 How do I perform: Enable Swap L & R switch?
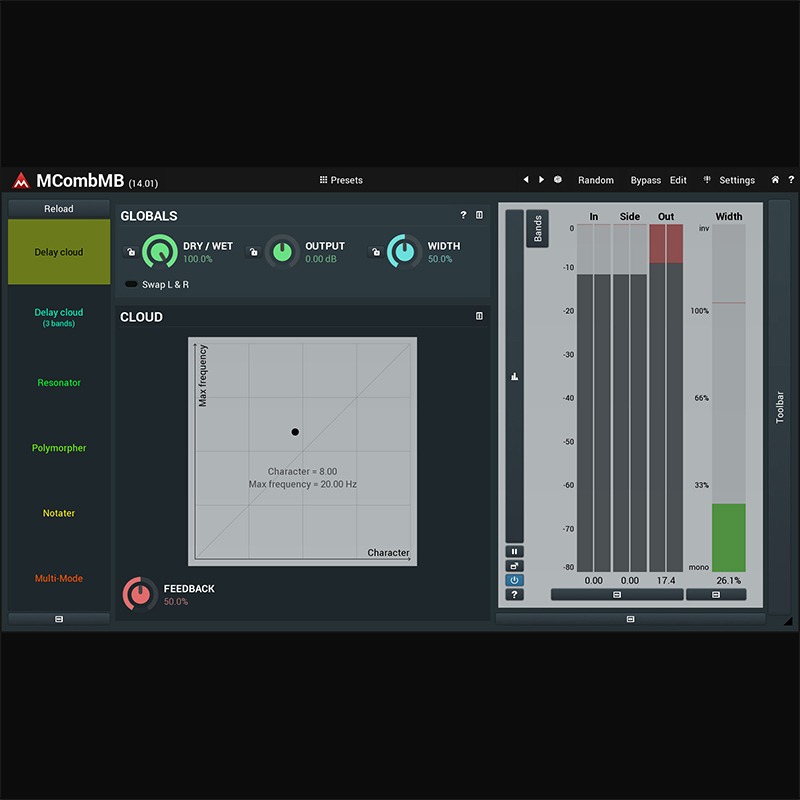pyautogui.click(x=131, y=284)
